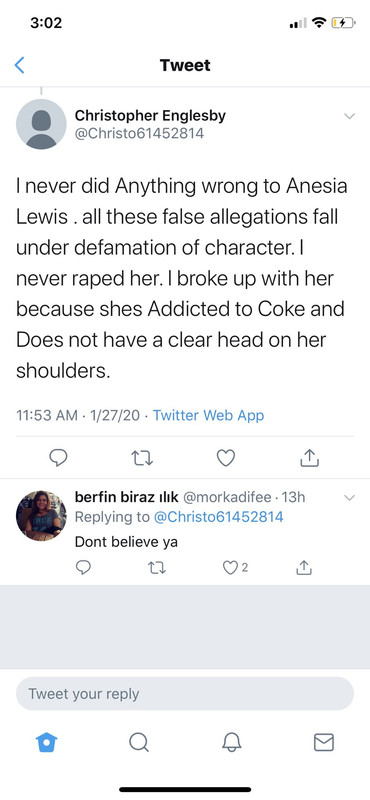The width and height of the screenshot is (370, 800).
Task: Share the main tweet via share icon
Action: pyautogui.click(x=309, y=458)
